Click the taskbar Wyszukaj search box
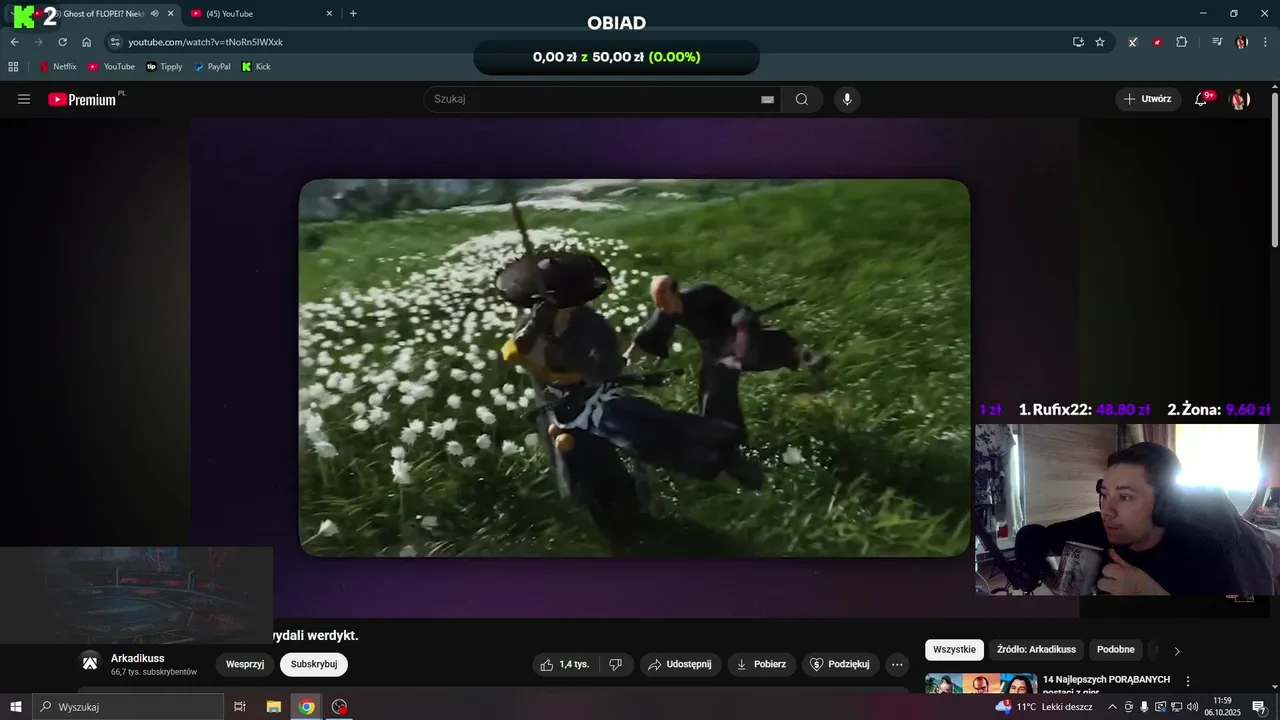This screenshot has height=720, width=1280. point(128,707)
